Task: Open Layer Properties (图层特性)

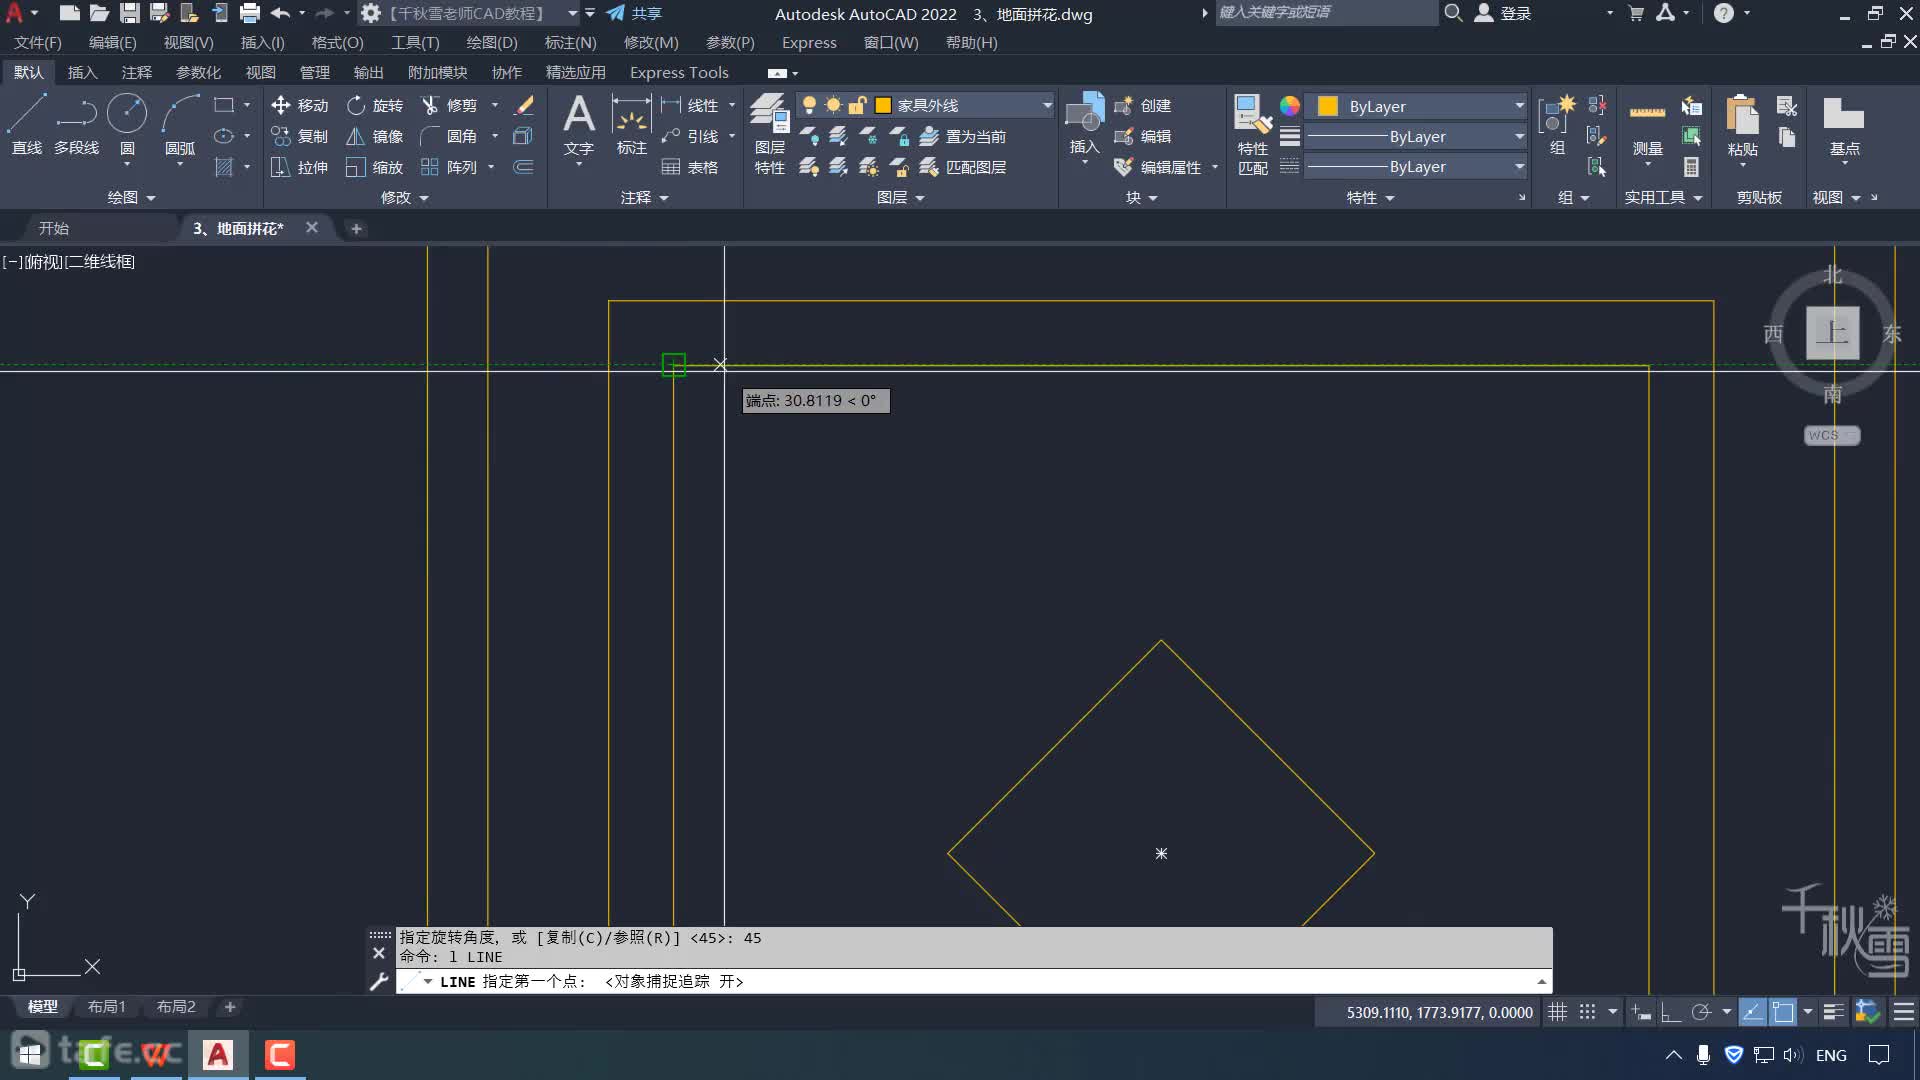Action: pyautogui.click(x=769, y=134)
